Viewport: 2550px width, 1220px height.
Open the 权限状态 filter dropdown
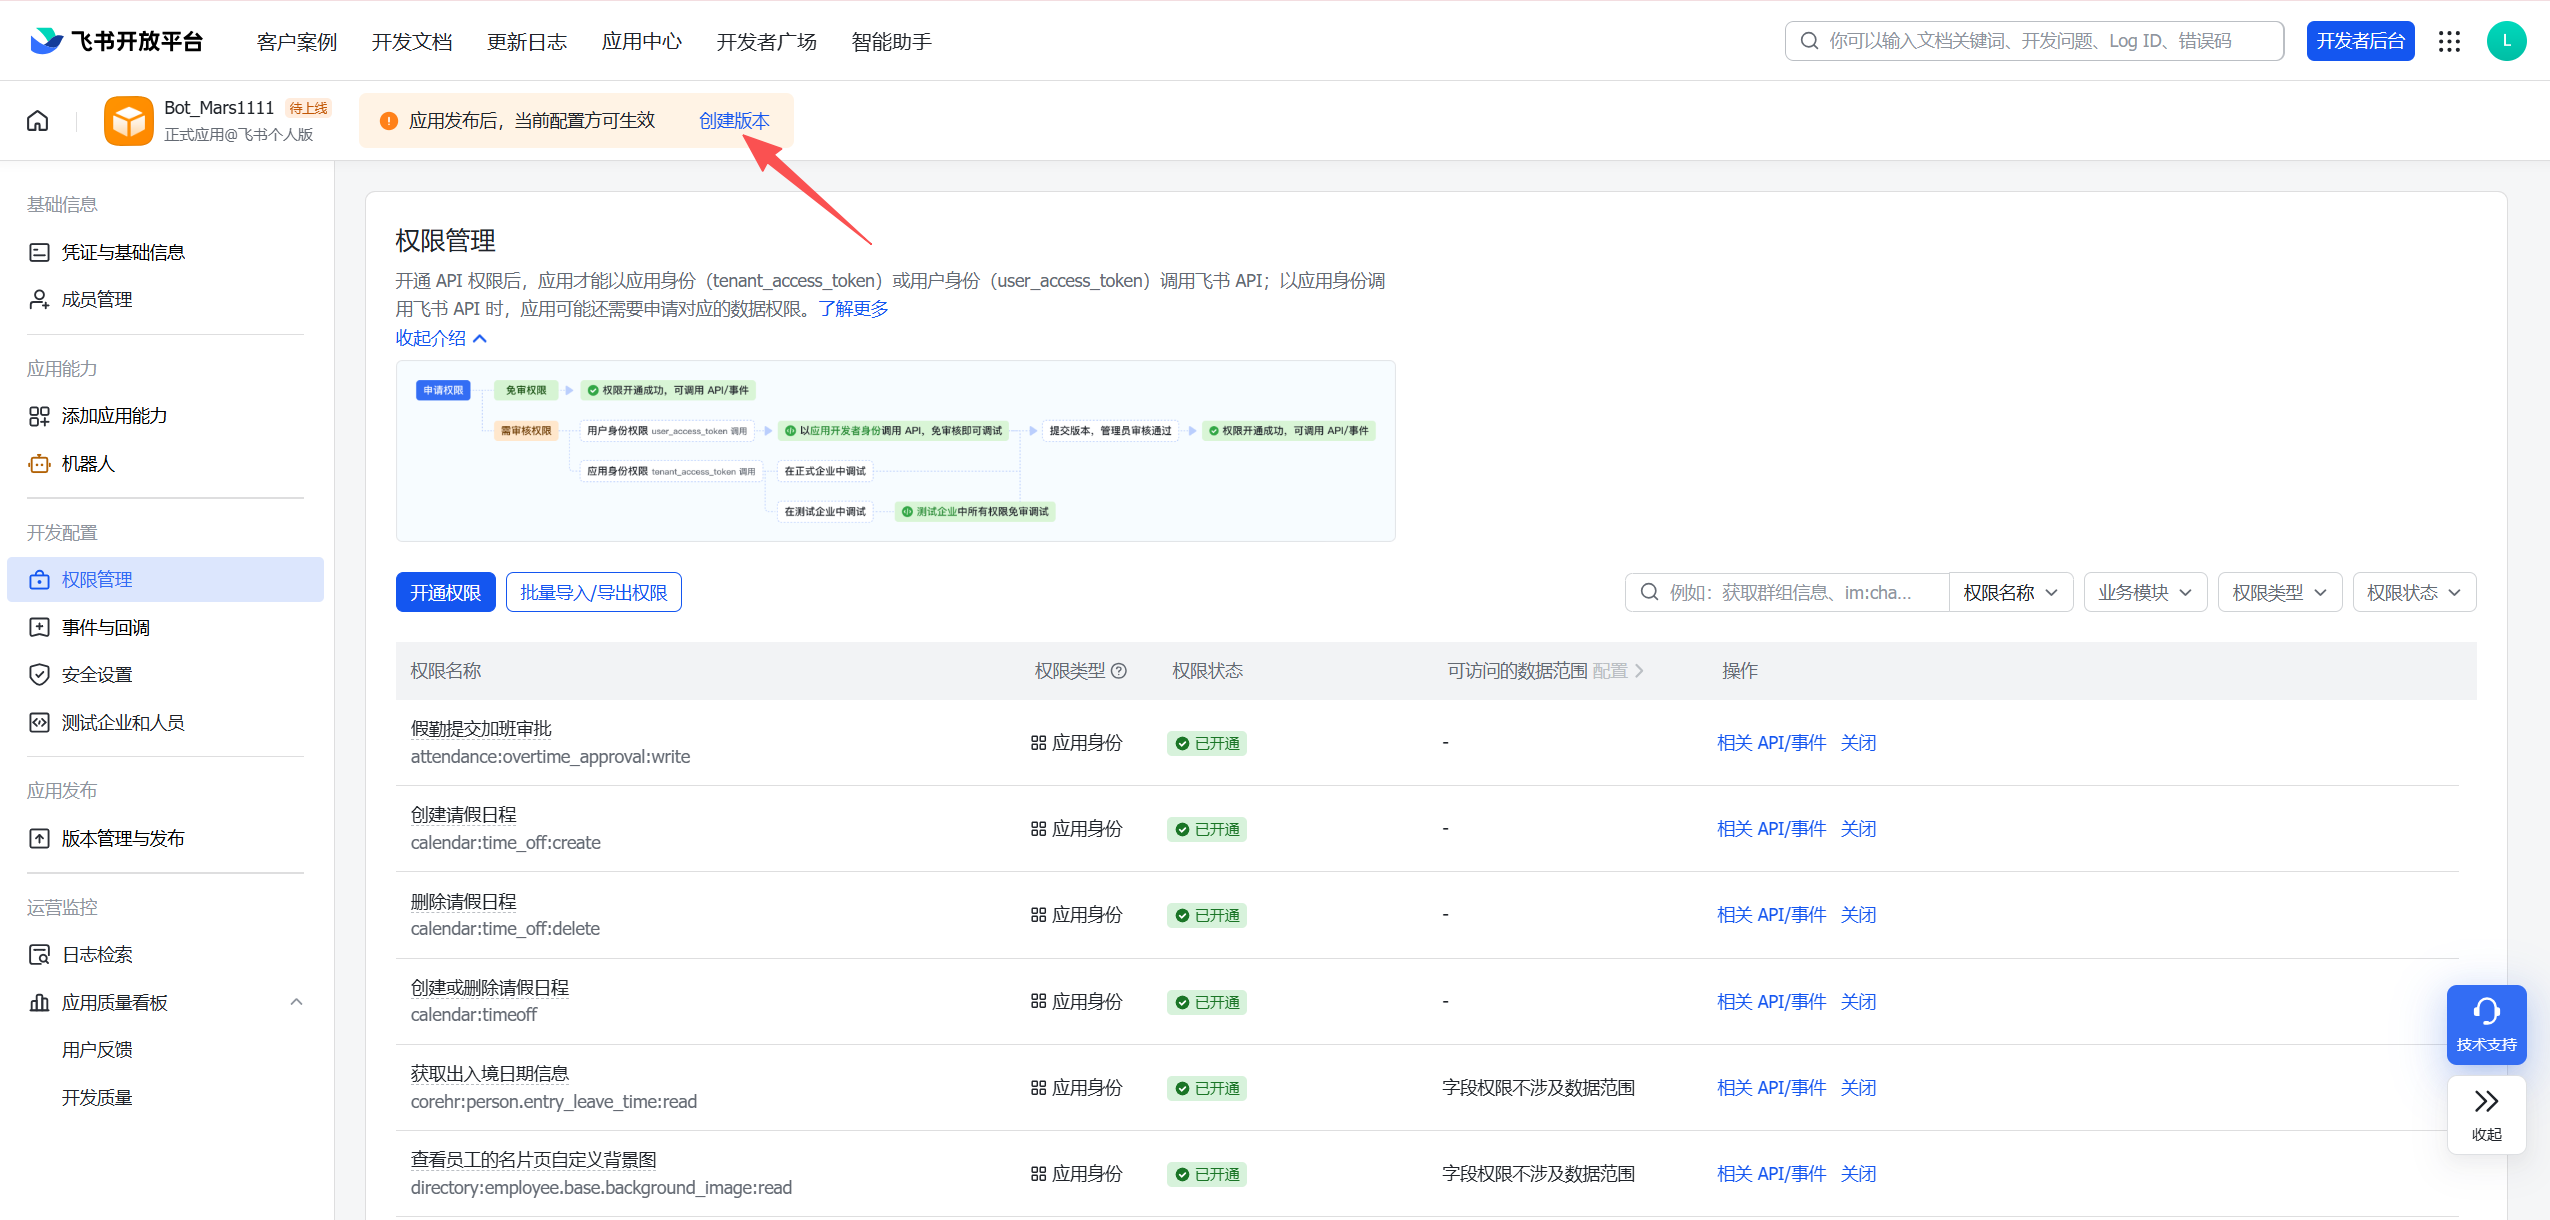pyautogui.click(x=2413, y=593)
